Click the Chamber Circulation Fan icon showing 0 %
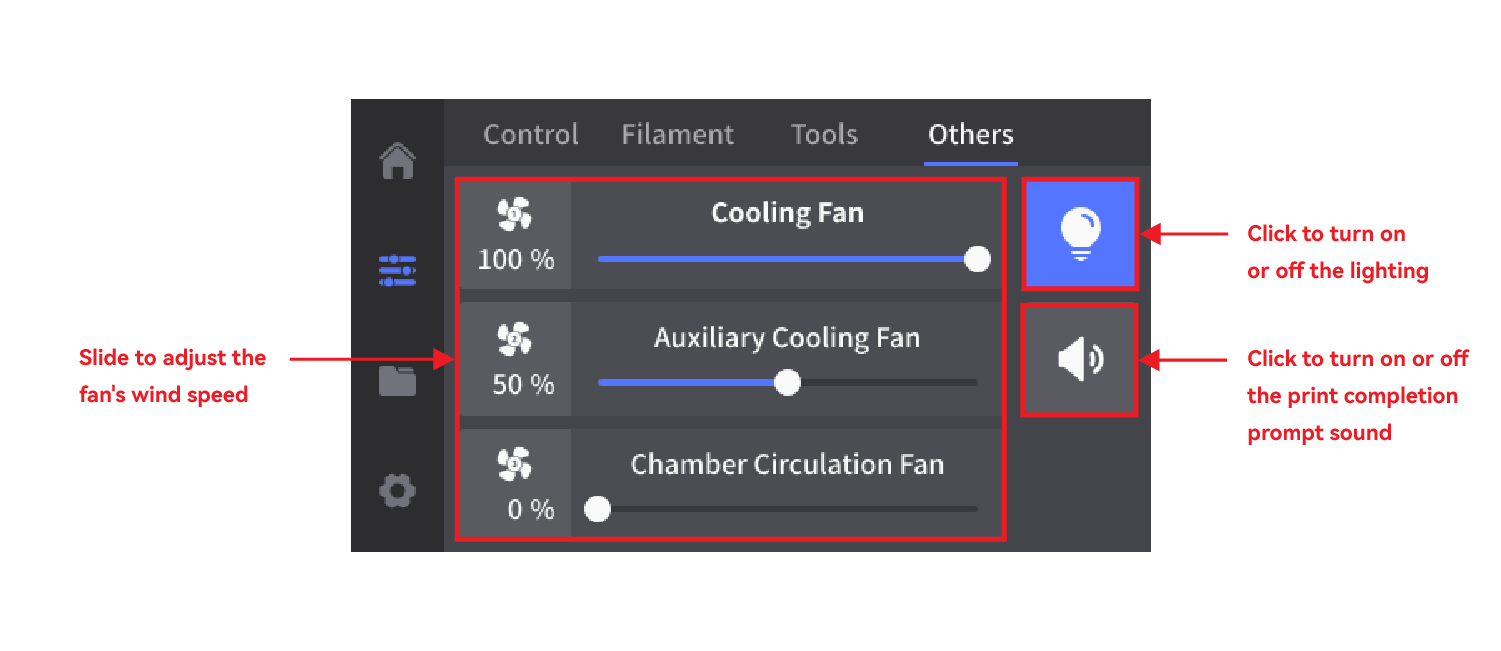This screenshot has width=1501, height=651. pos(515,463)
